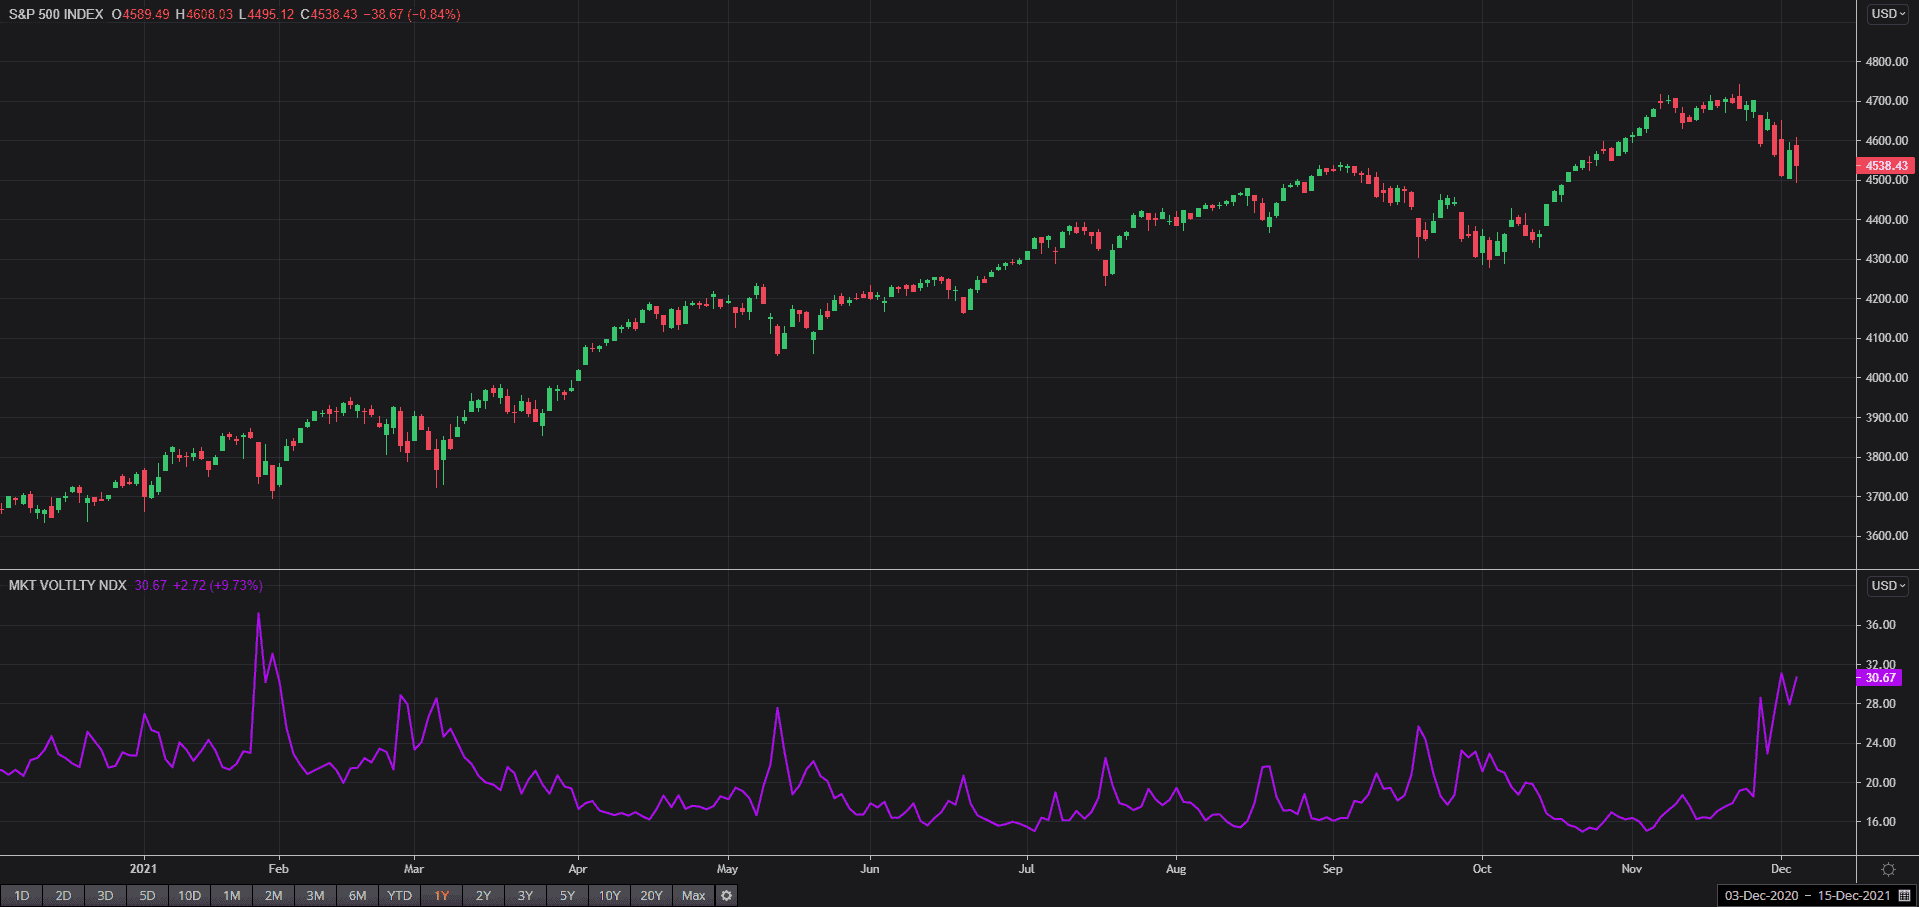
Task: Choose the 20Y time range
Action: click(x=651, y=896)
